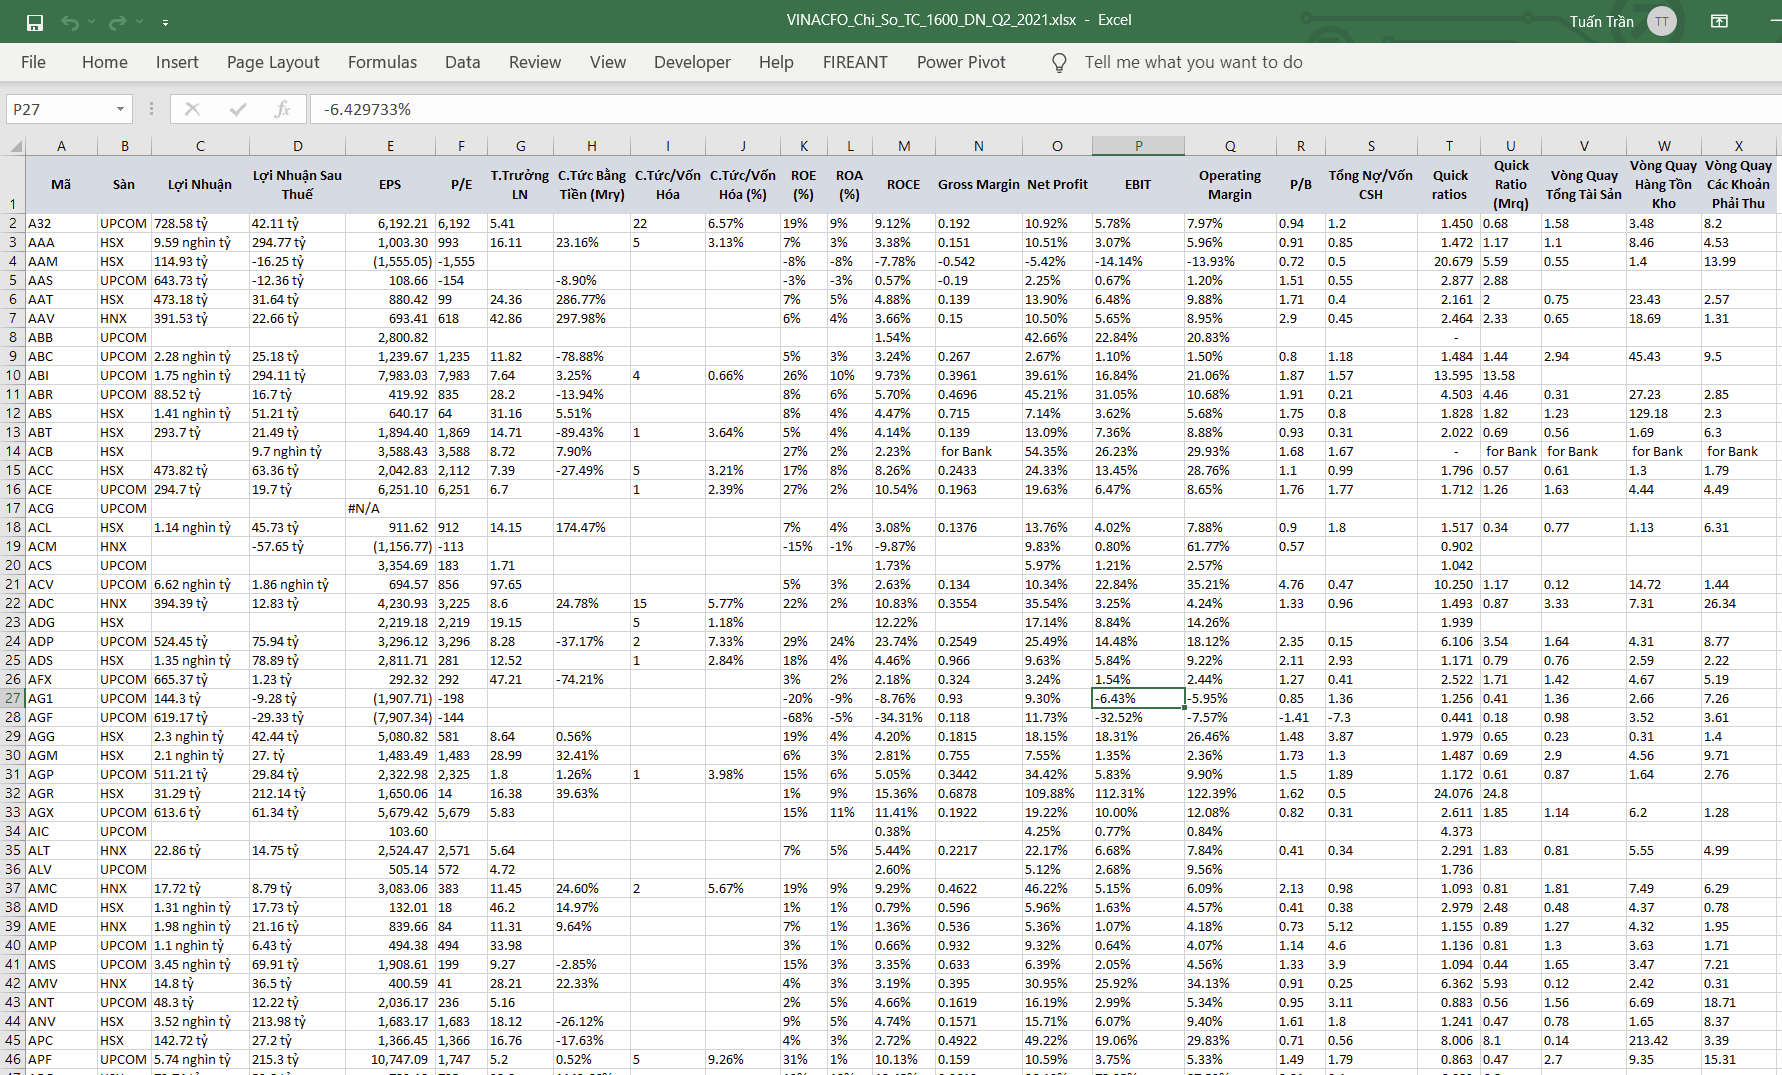
Task: Click Tell me what you want search field
Action: (1193, 62)
